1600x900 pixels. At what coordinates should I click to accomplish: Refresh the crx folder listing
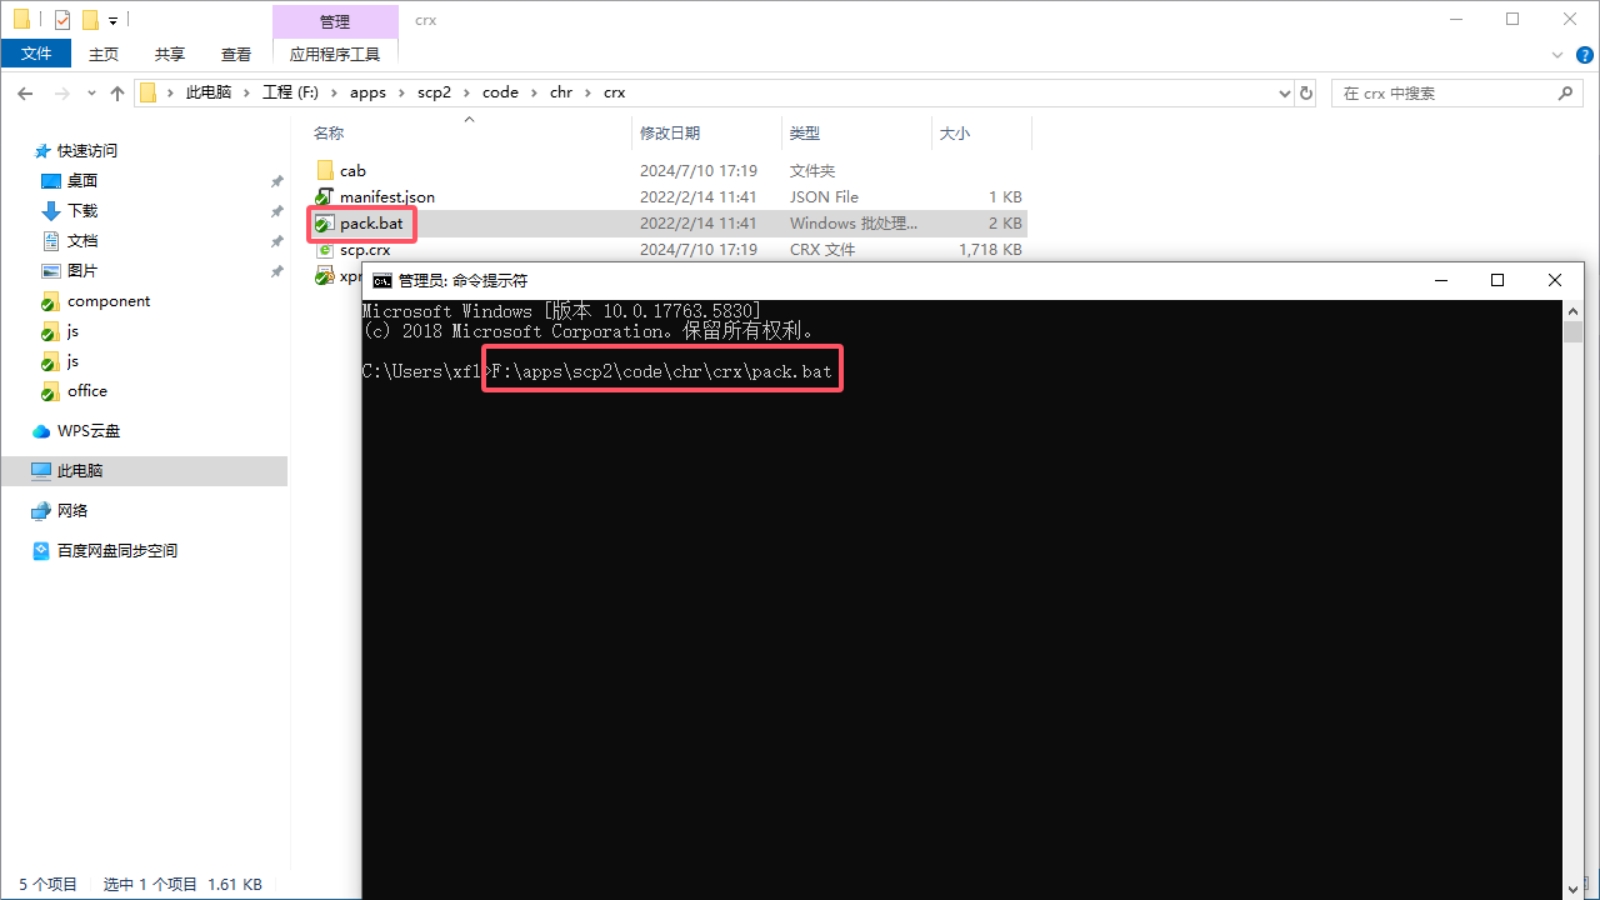(1306, 93)
